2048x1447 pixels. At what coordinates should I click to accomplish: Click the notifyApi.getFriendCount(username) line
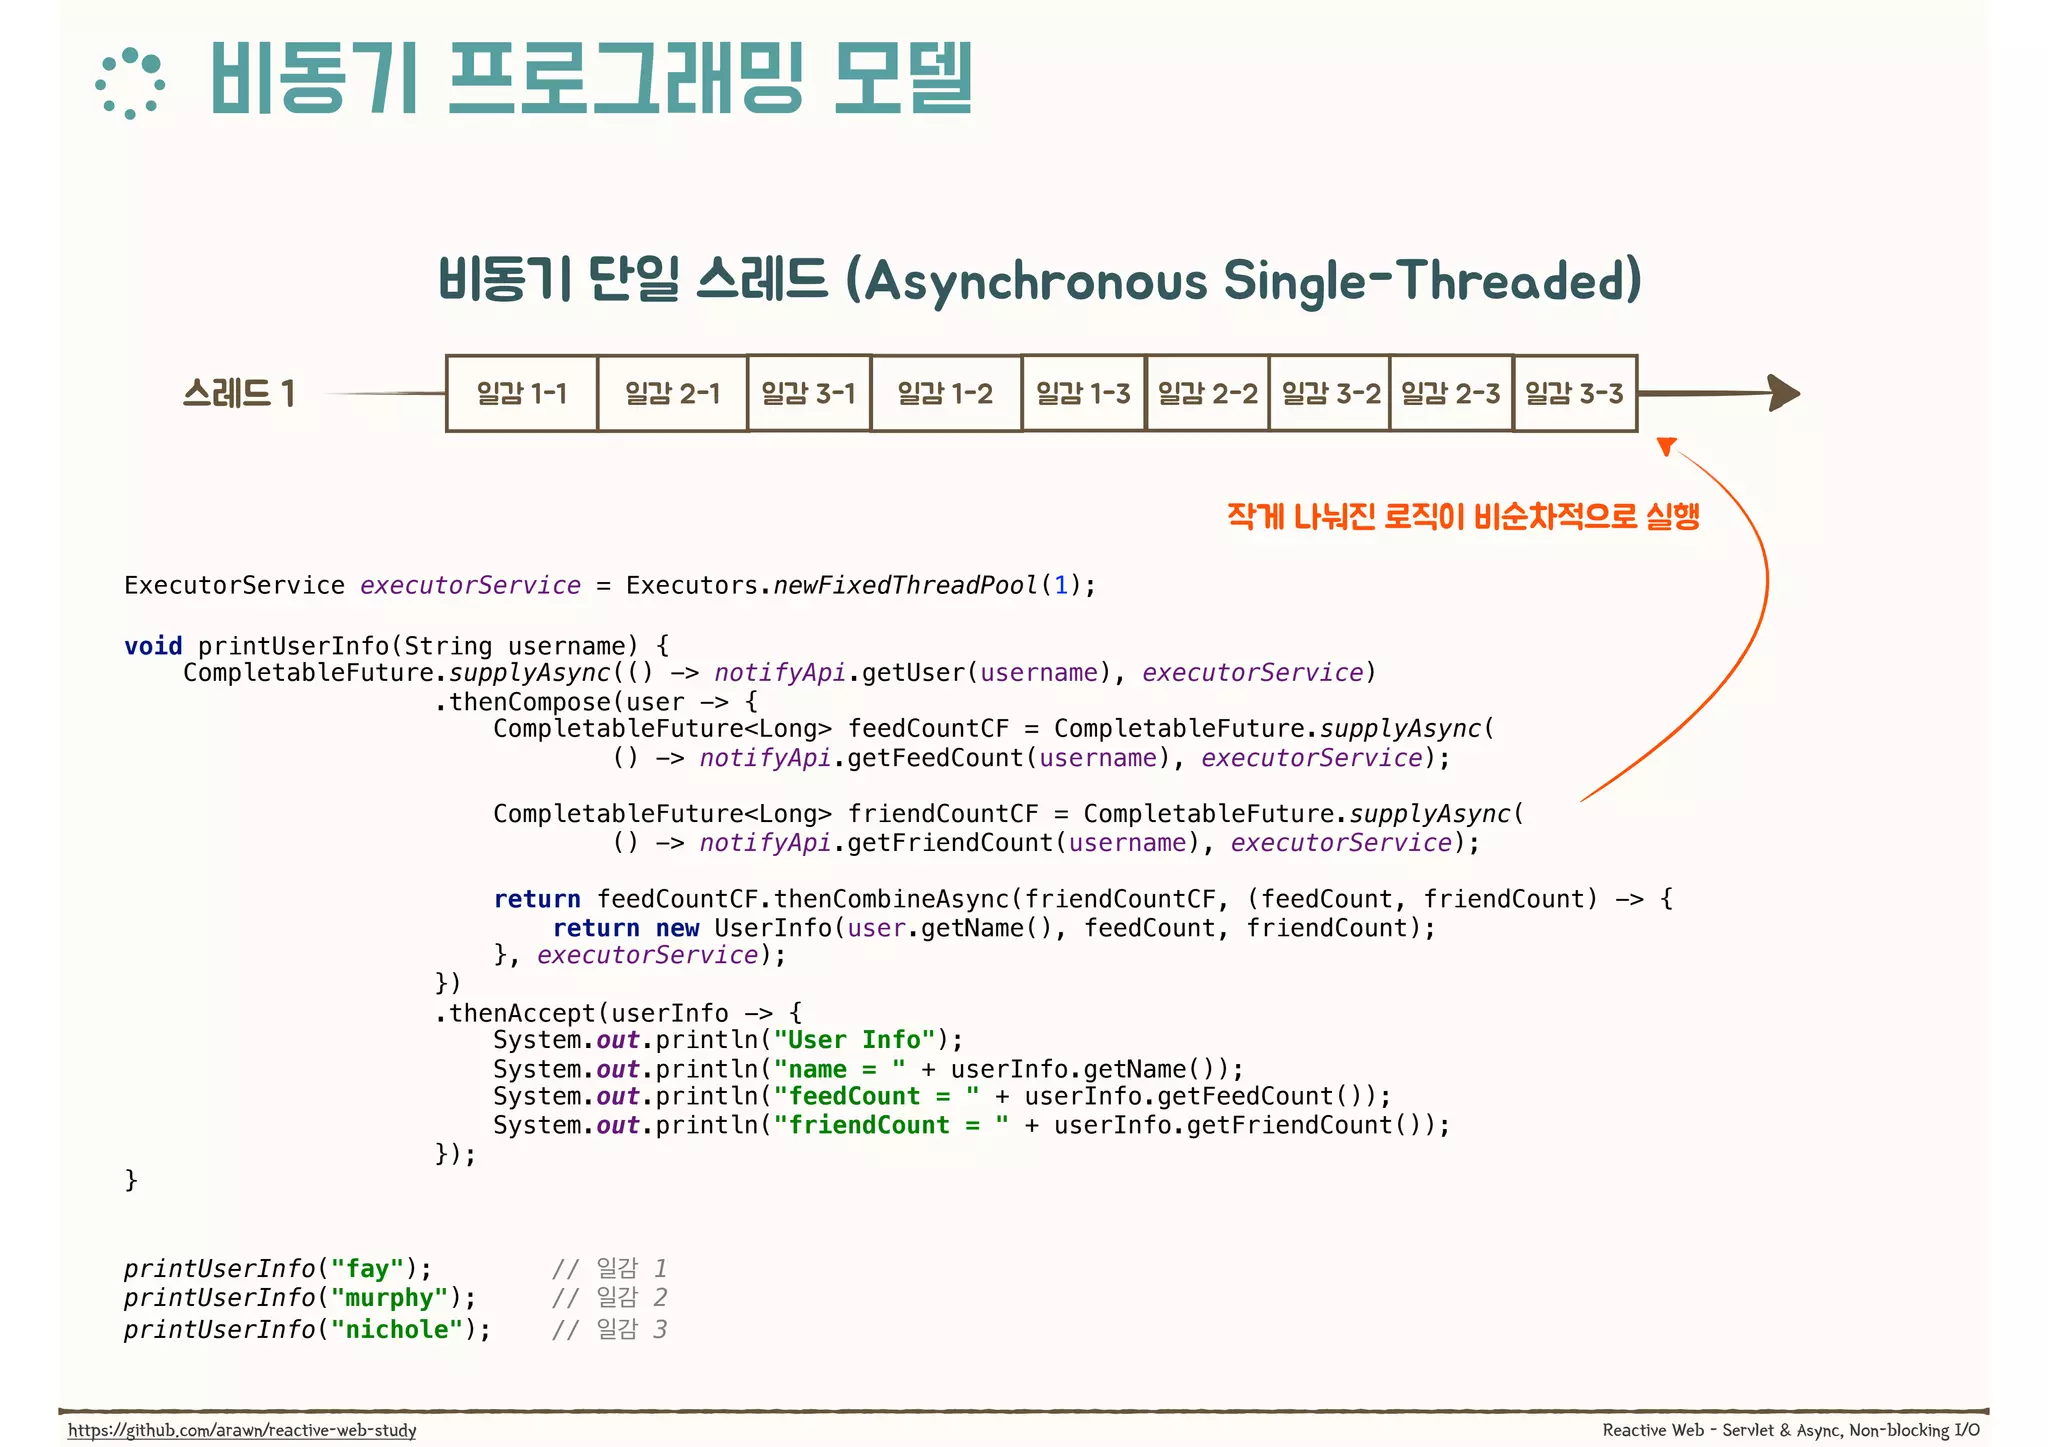(x=1046, y=843)
